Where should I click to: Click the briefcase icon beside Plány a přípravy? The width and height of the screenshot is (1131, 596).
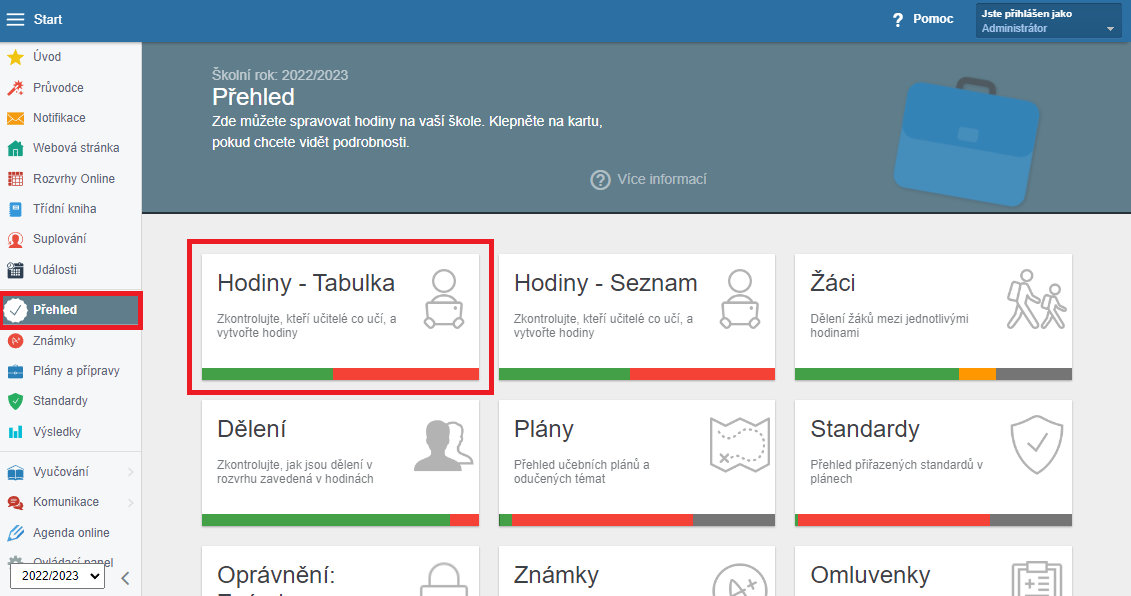coord(15,372)
